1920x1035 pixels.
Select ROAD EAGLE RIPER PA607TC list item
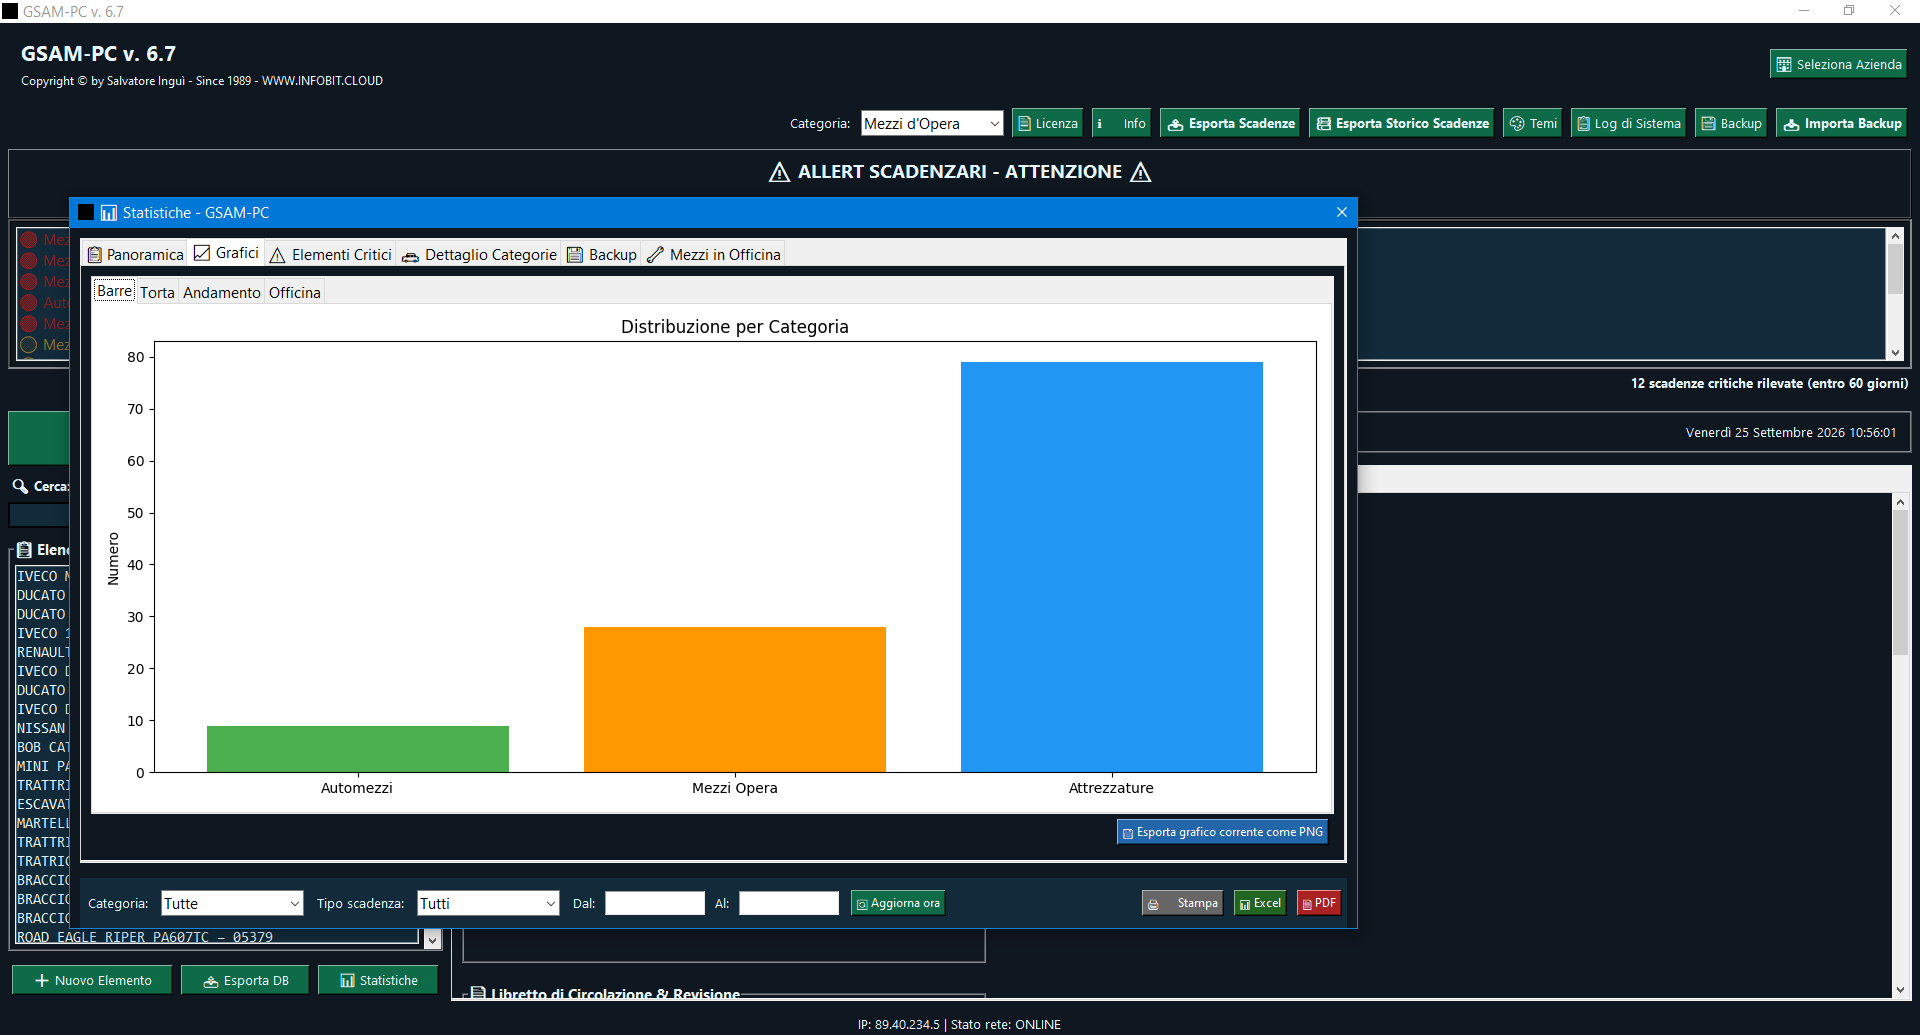215,937
